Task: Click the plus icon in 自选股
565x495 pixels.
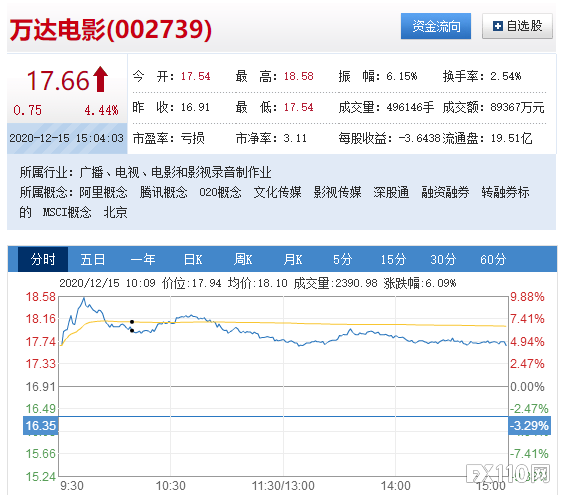Action: (498, 26)
